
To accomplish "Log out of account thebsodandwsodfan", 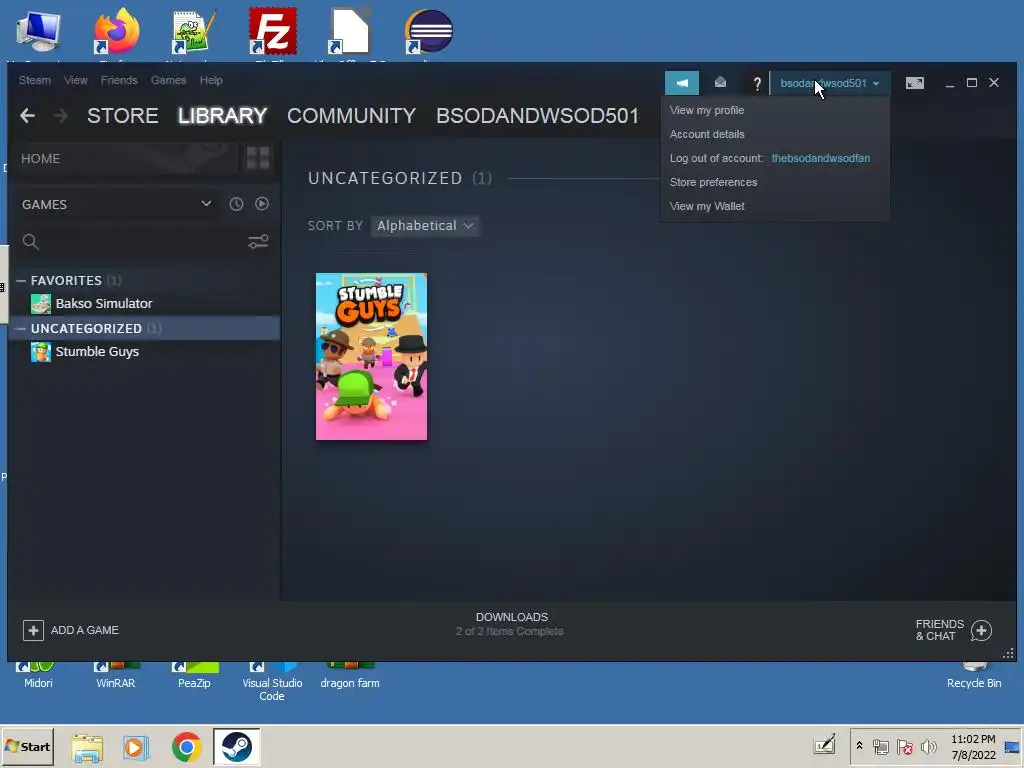I will click(x=770, y=158).
